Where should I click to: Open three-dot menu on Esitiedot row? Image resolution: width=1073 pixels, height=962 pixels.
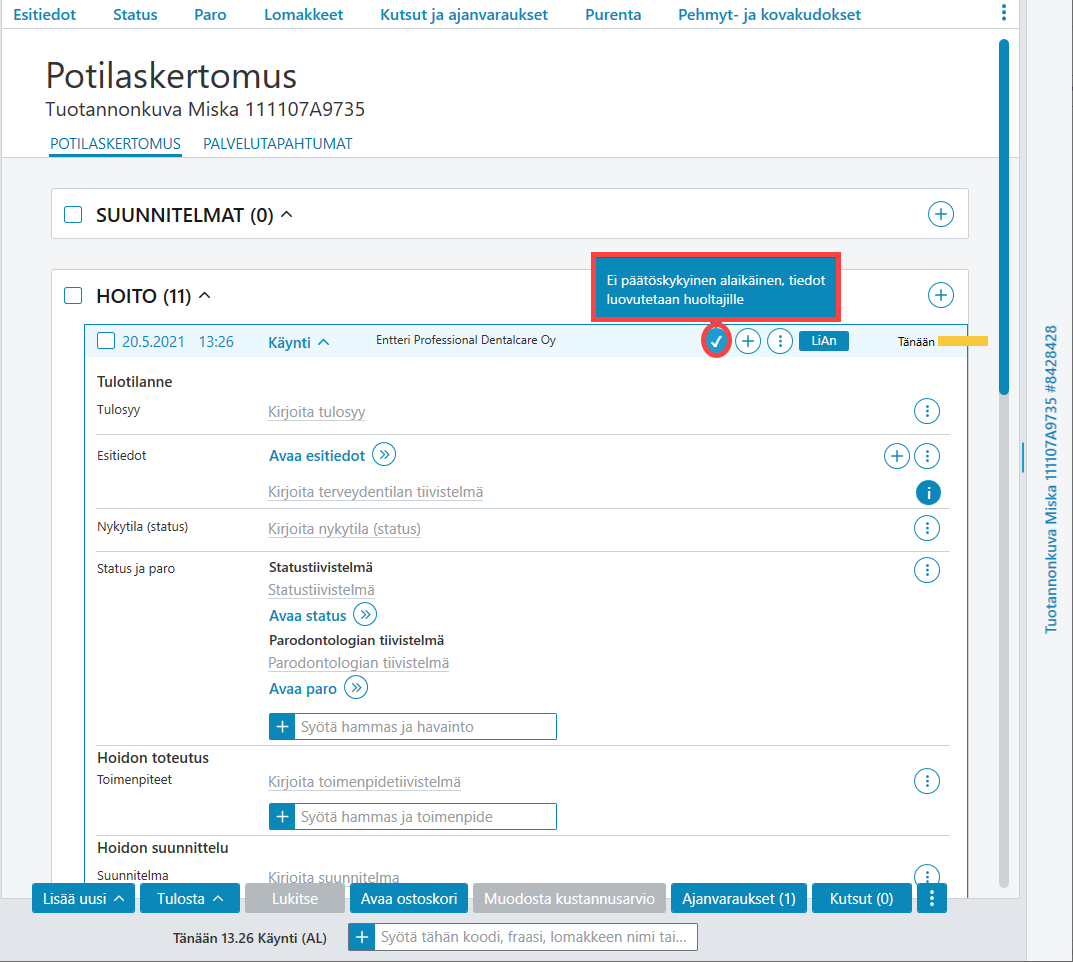(x=927, y=456)
